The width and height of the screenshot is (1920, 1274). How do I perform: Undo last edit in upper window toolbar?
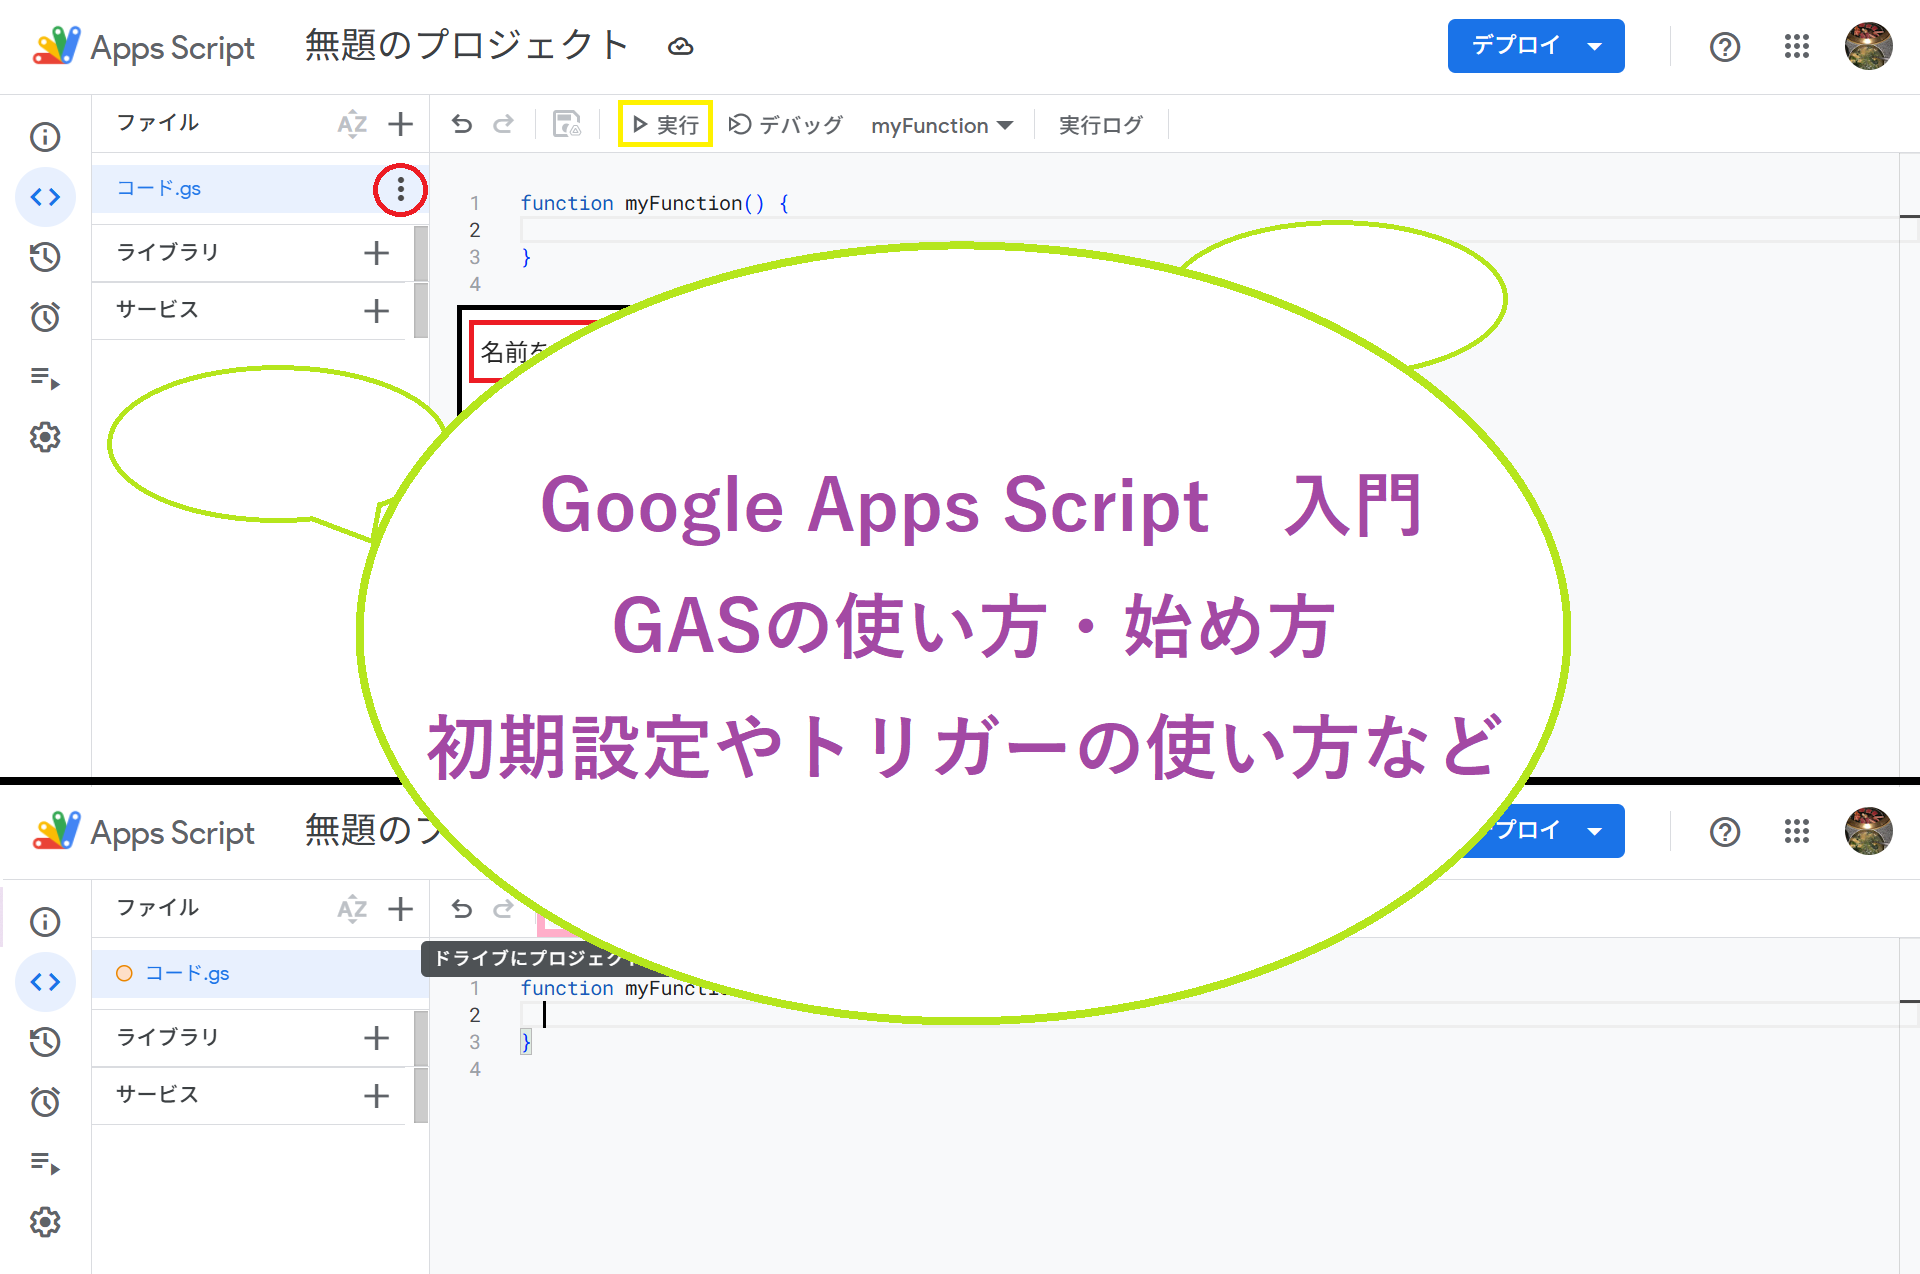coord(461,124)
